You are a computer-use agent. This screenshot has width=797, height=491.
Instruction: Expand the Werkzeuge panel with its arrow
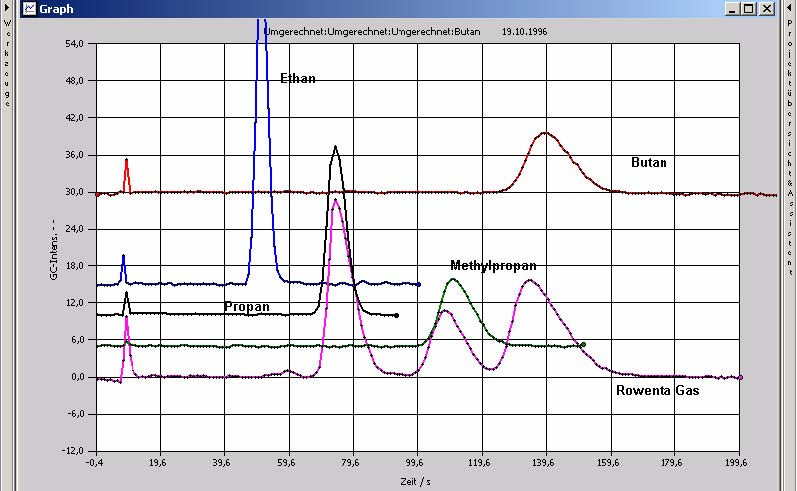pos(8,7)
